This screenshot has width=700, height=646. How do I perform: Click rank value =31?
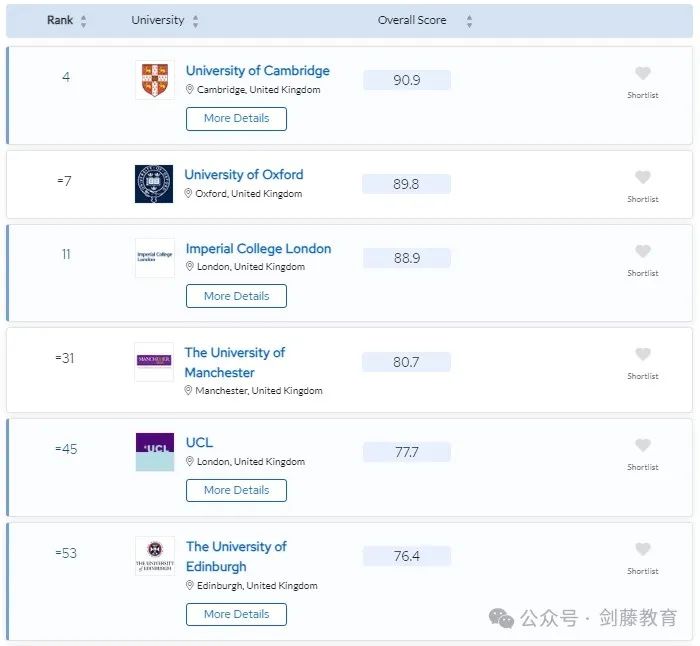[x=65, y=358]
